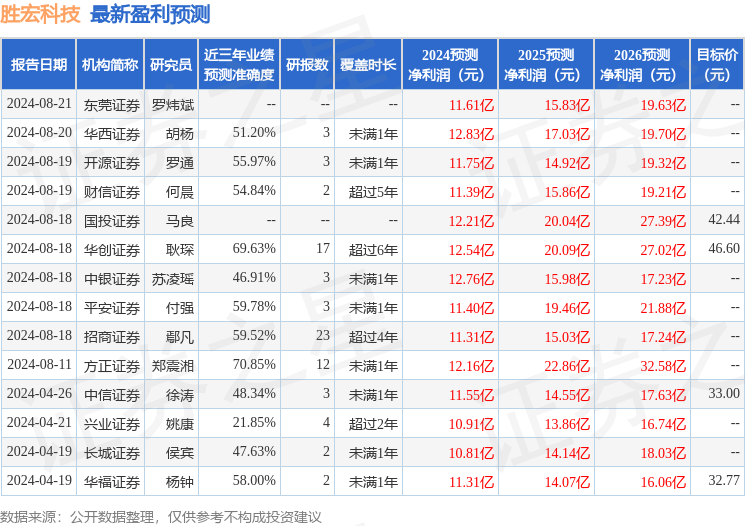The width and height of the screenshot is (745, 526).
Task: Click researcher name 胡杨
Action: [x=180, y=134]
